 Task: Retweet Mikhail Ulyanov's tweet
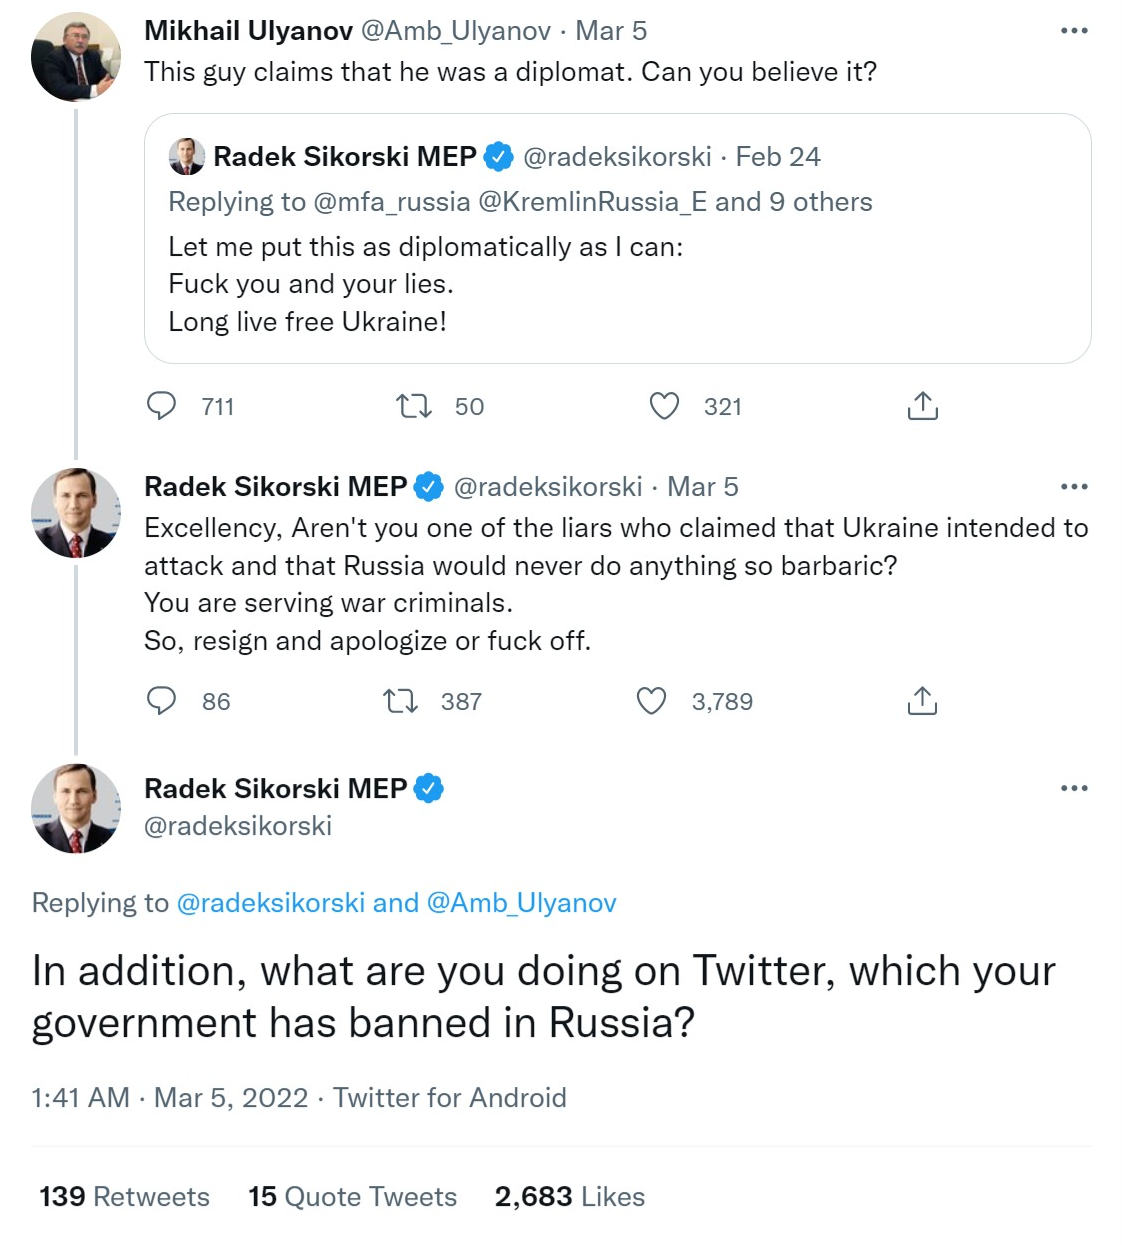413,406
